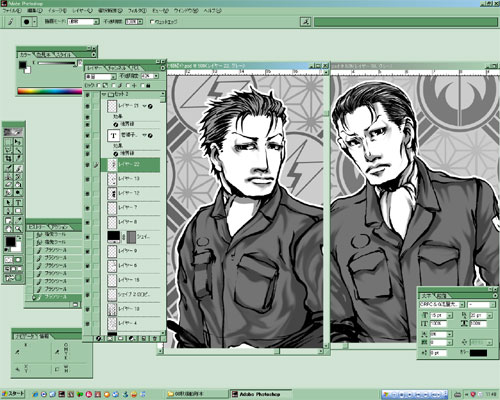The width and height of the screenshot is (500, 400).
Task: Collapse effects triangle on レイヤー 21
Action: tap(144, 106)
